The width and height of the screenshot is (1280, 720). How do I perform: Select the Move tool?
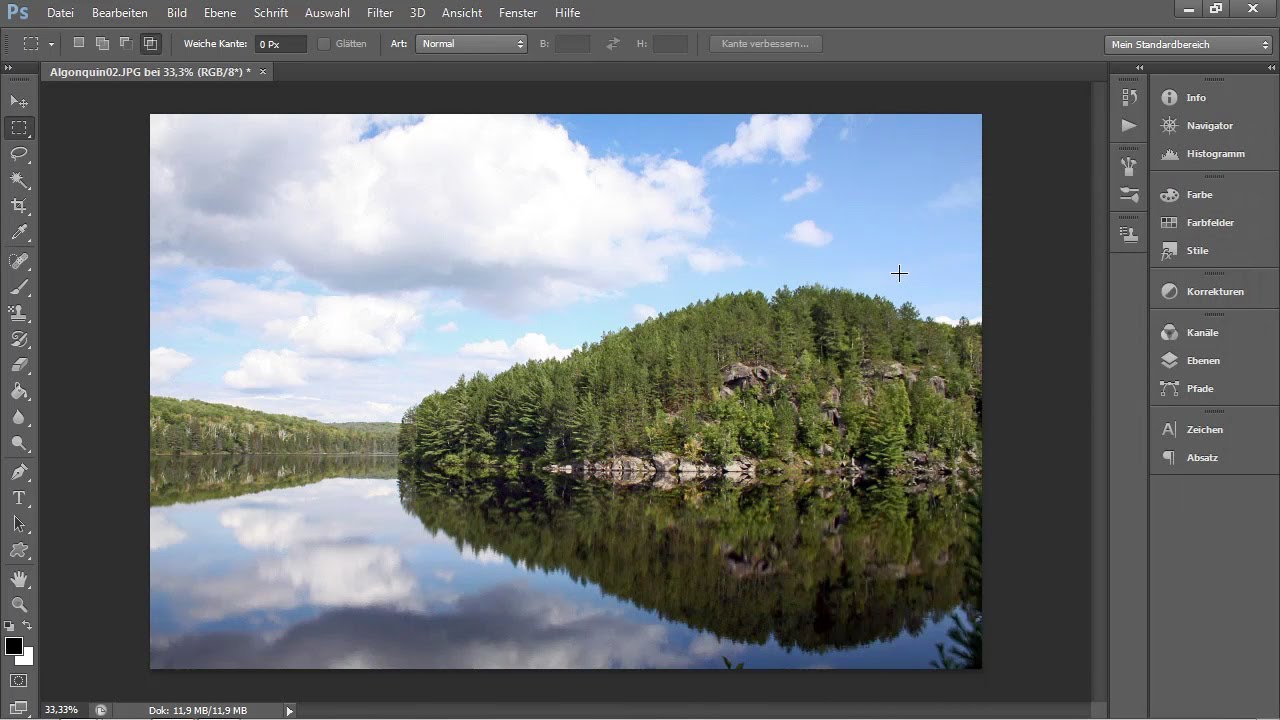click(x=19, y=102)
